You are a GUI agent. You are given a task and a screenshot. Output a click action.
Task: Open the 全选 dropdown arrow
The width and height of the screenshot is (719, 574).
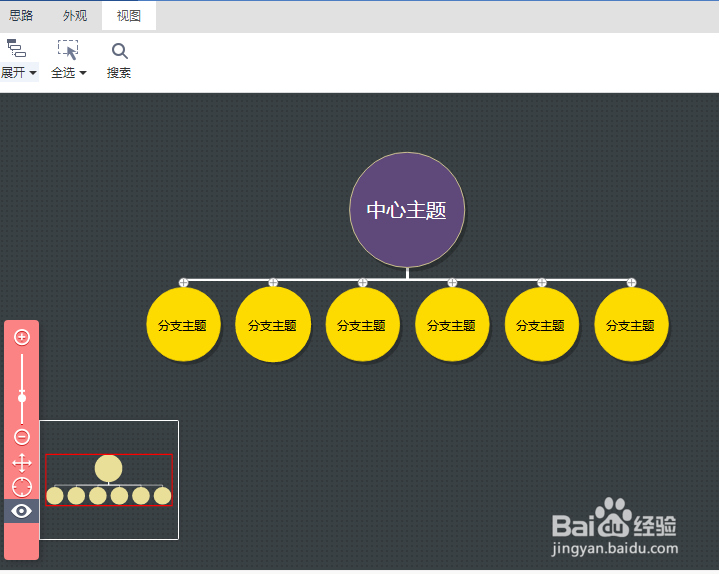pos(83,73)
